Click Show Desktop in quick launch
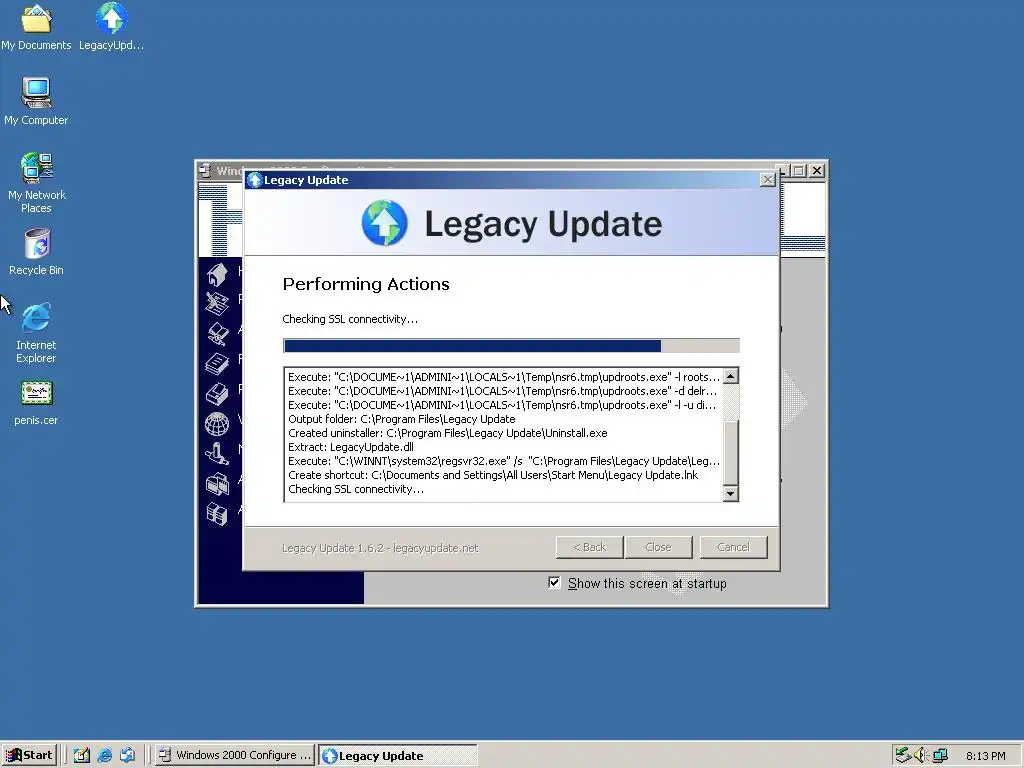The height and width of the screenshot is (768, 1024). [82, 755]
